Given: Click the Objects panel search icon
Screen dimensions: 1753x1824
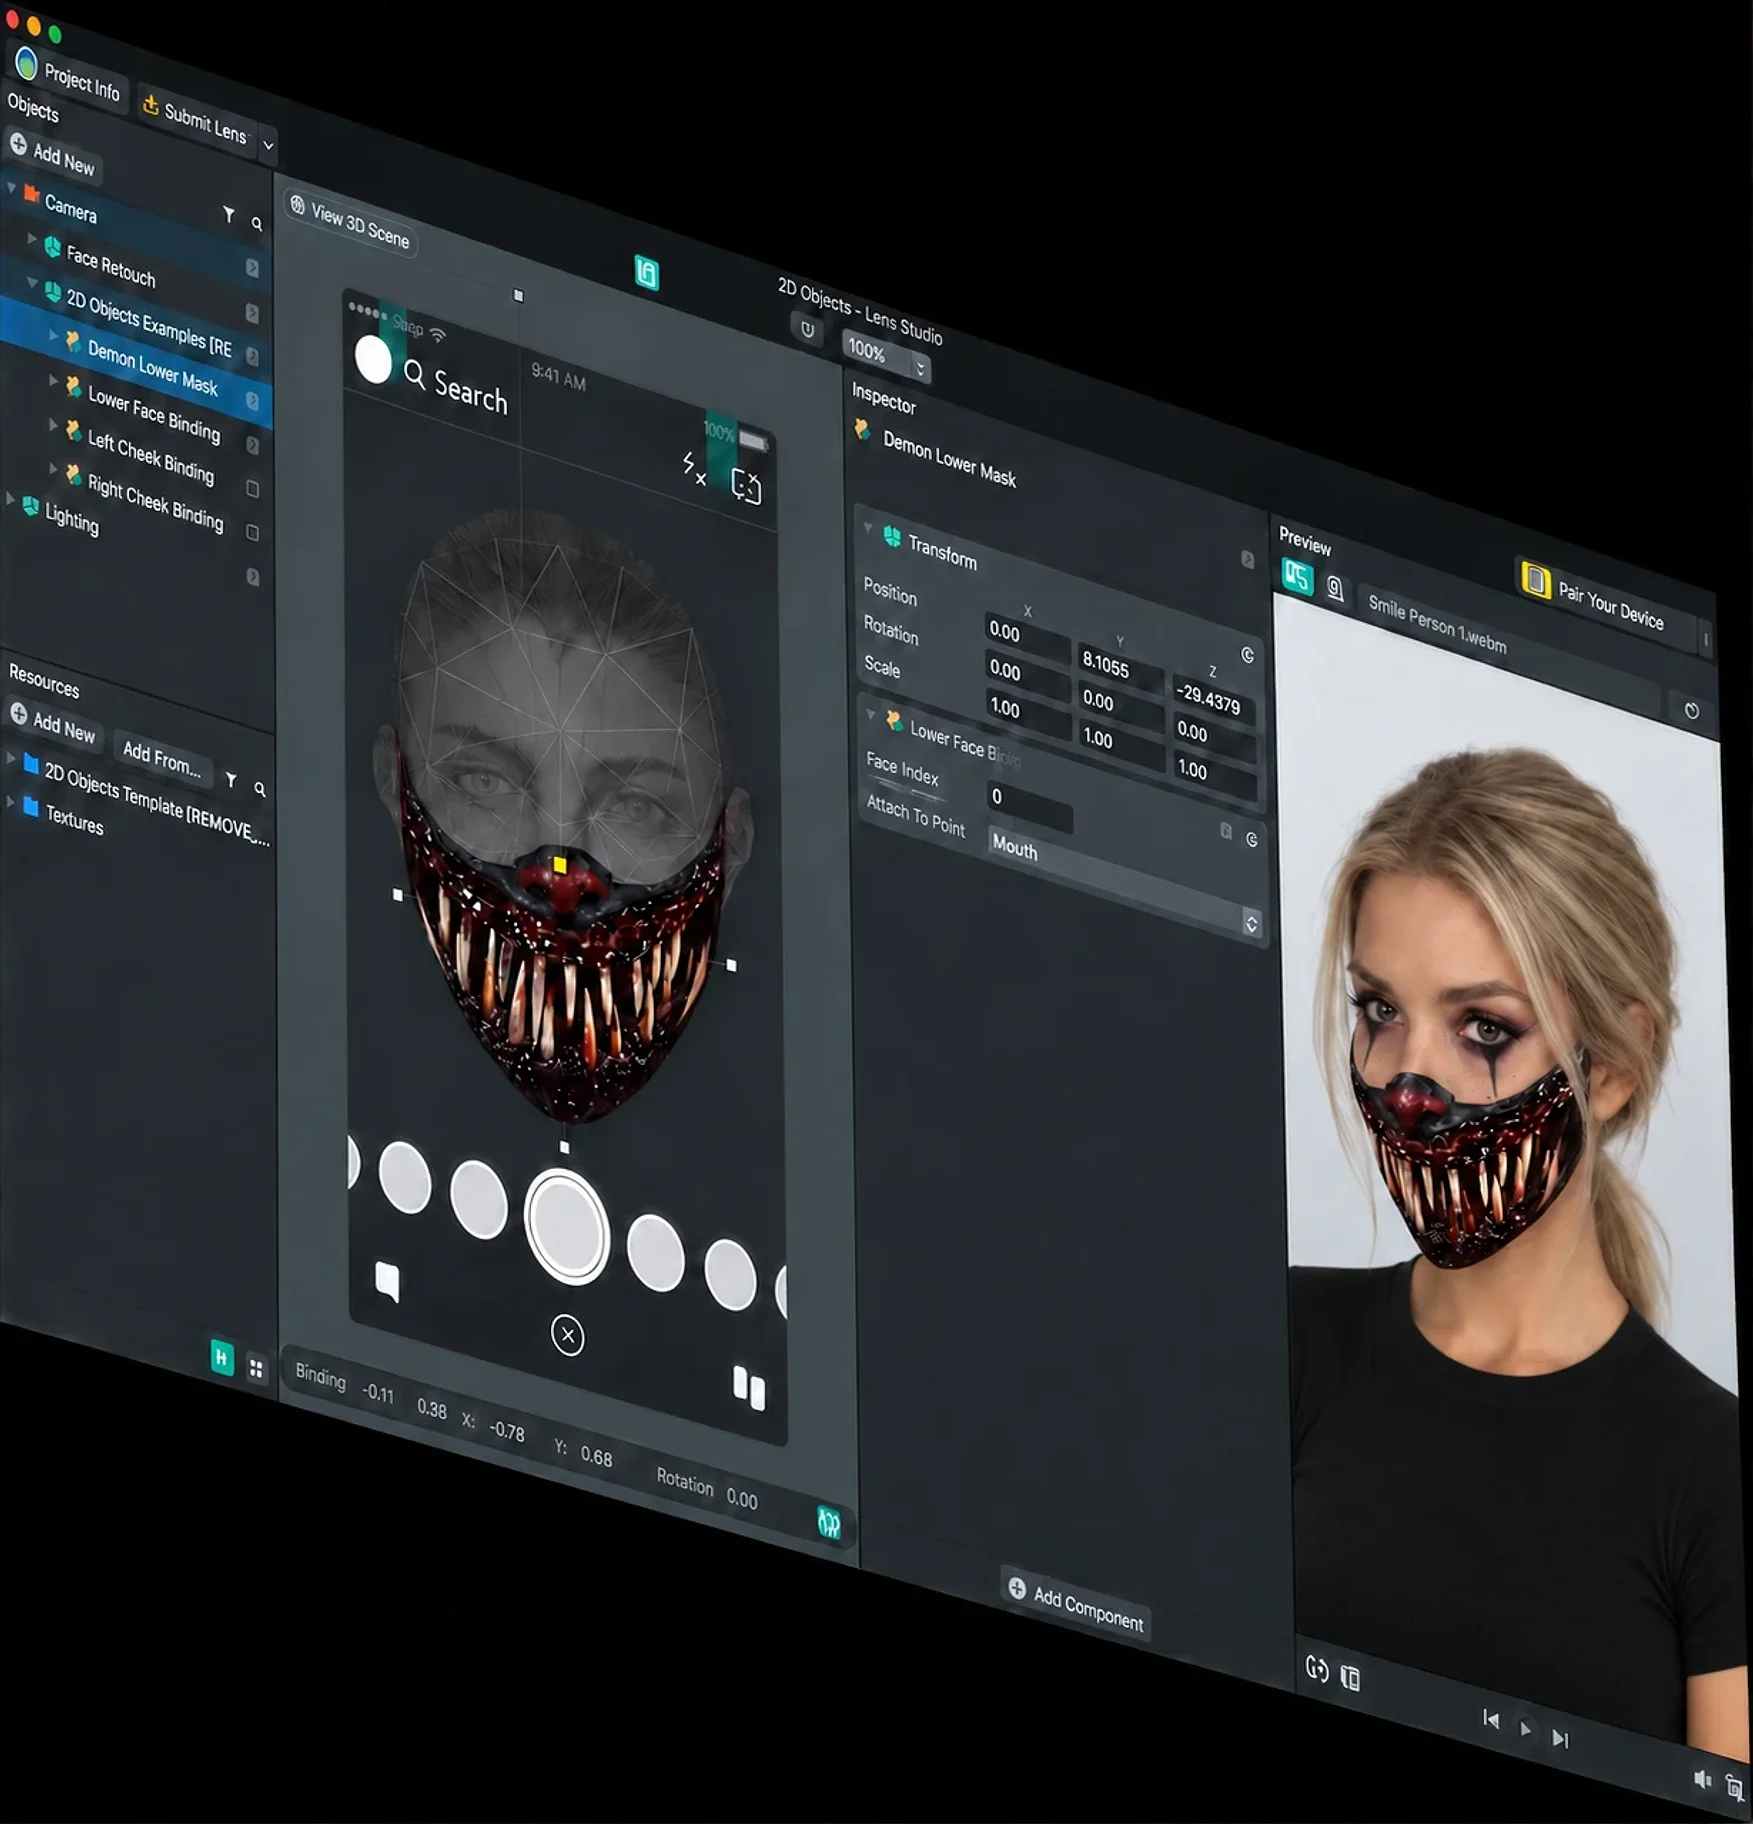Looking at the screenshot, I should coord(257,224).
